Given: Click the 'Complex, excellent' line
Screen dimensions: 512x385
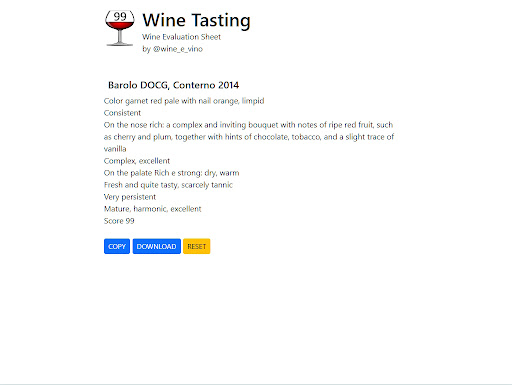Looking at the screenshot, I should (137, 161).
